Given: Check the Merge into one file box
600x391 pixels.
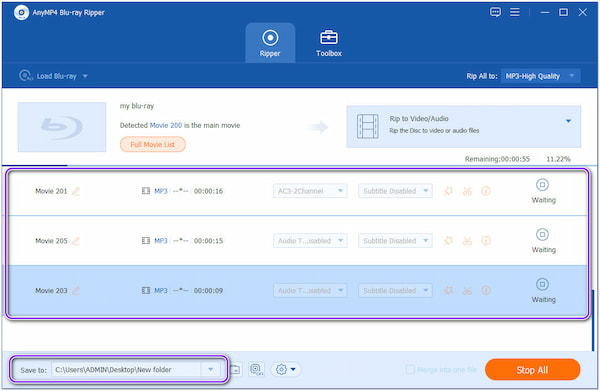Looking at the screenshot, I should pos(410,370).
